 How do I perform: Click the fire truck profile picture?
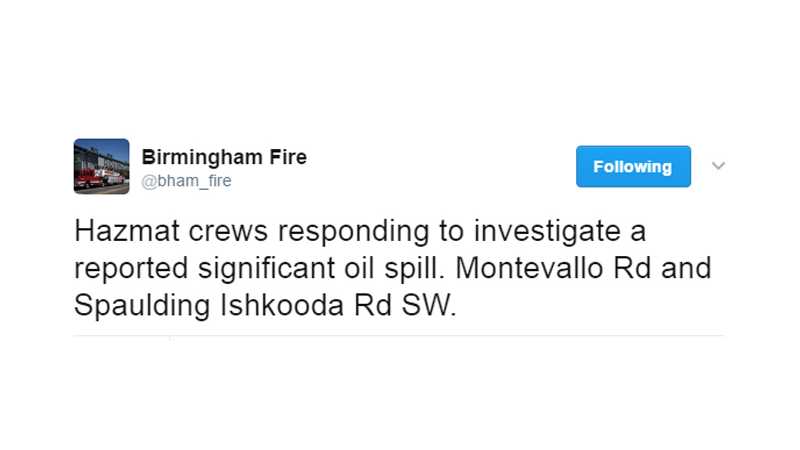pos(102,166)
